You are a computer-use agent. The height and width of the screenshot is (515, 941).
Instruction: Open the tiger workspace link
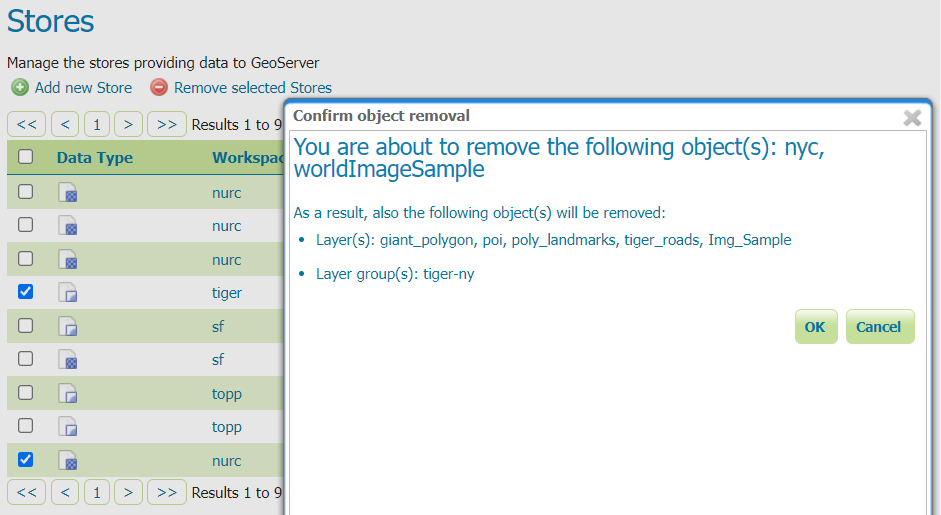(x=227, y=293)
